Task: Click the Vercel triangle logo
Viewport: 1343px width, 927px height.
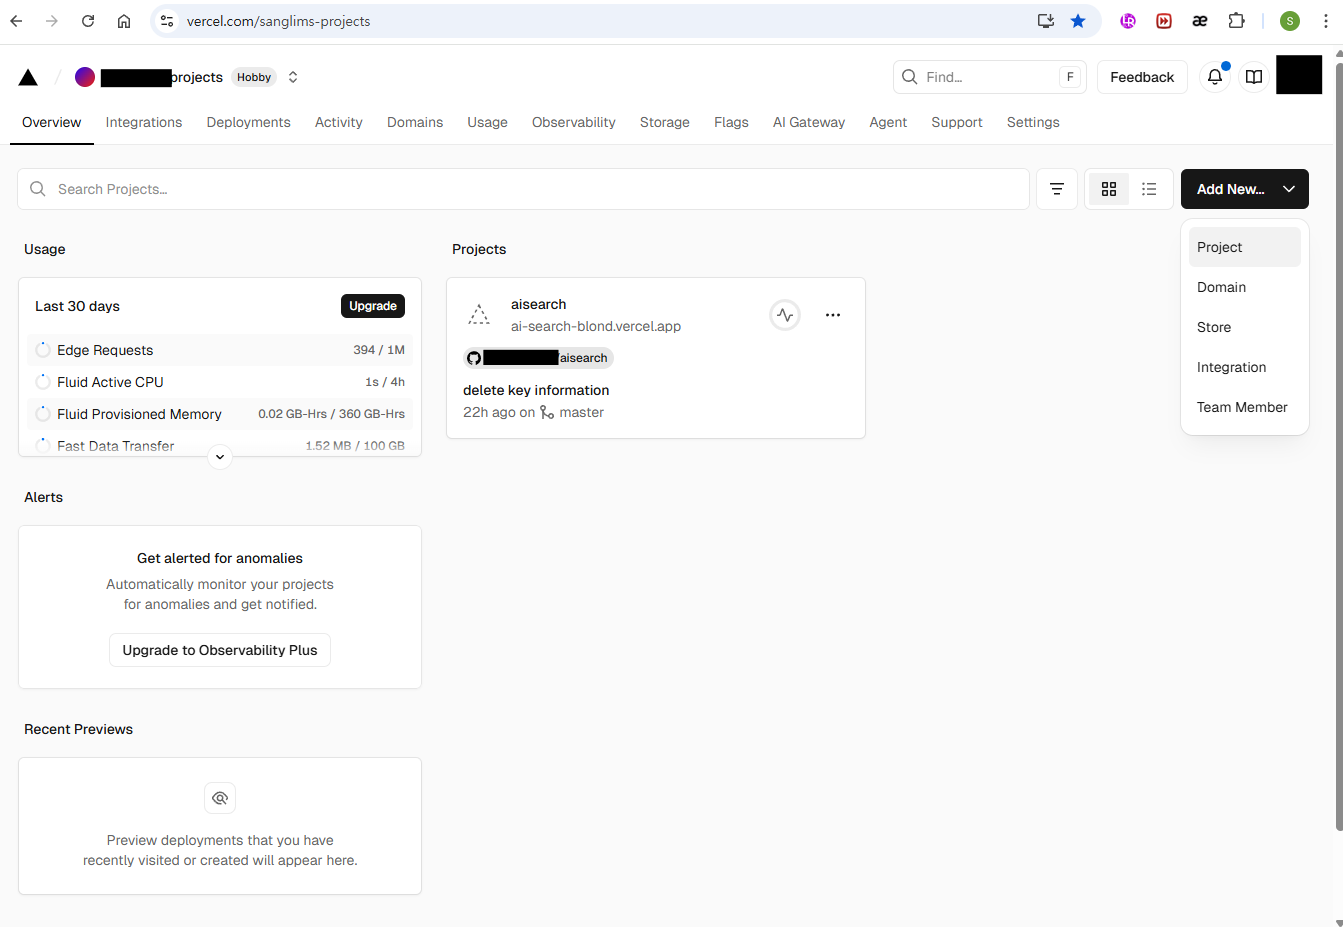Action: pyautogui.click(x=28, y=77)
